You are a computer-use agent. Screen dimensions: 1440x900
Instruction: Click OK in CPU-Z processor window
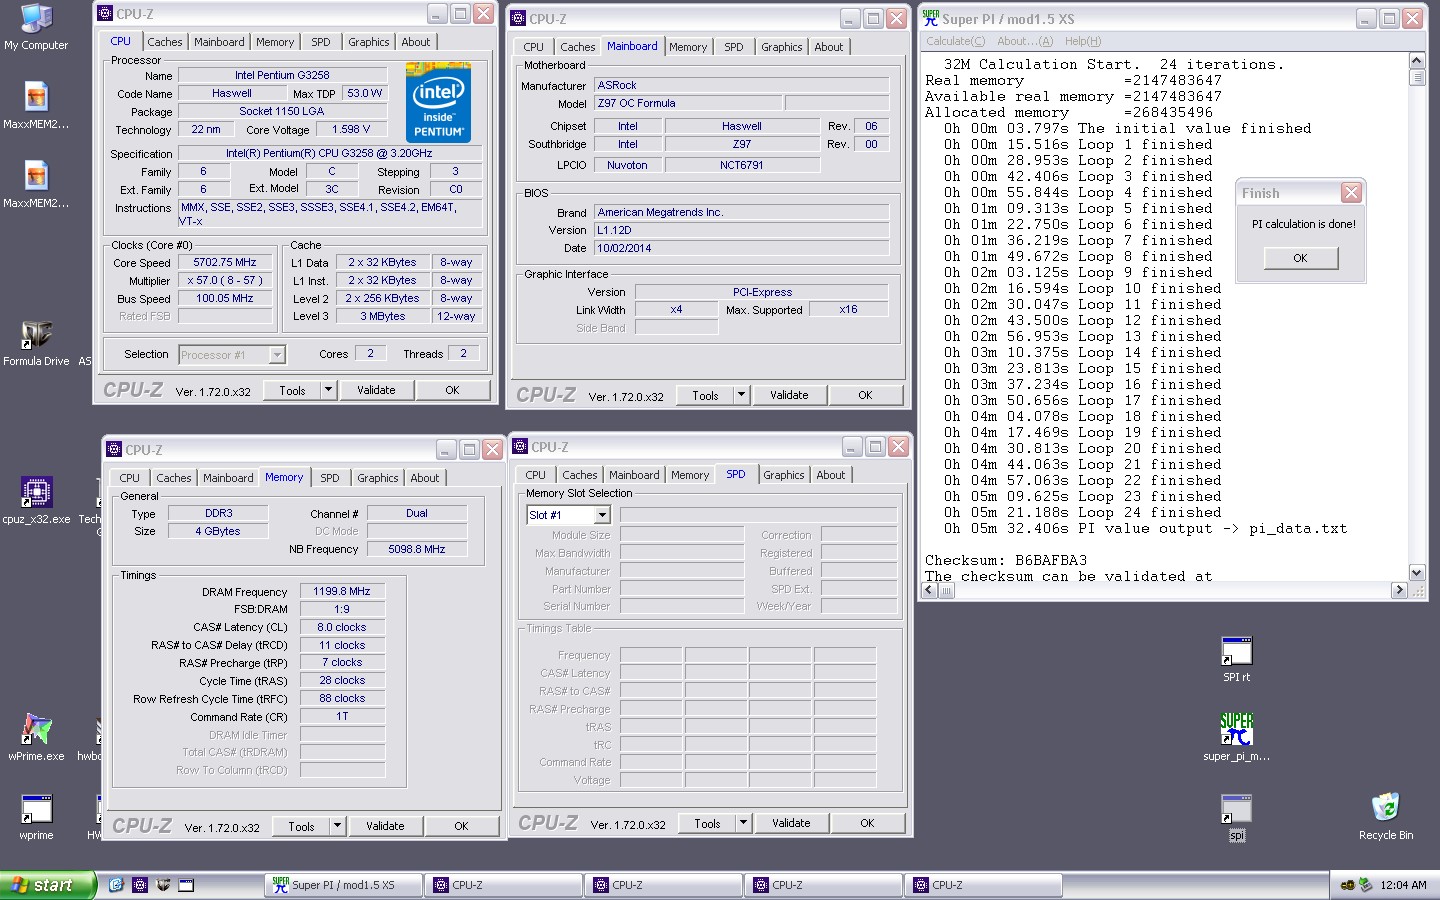coord(452,390)
